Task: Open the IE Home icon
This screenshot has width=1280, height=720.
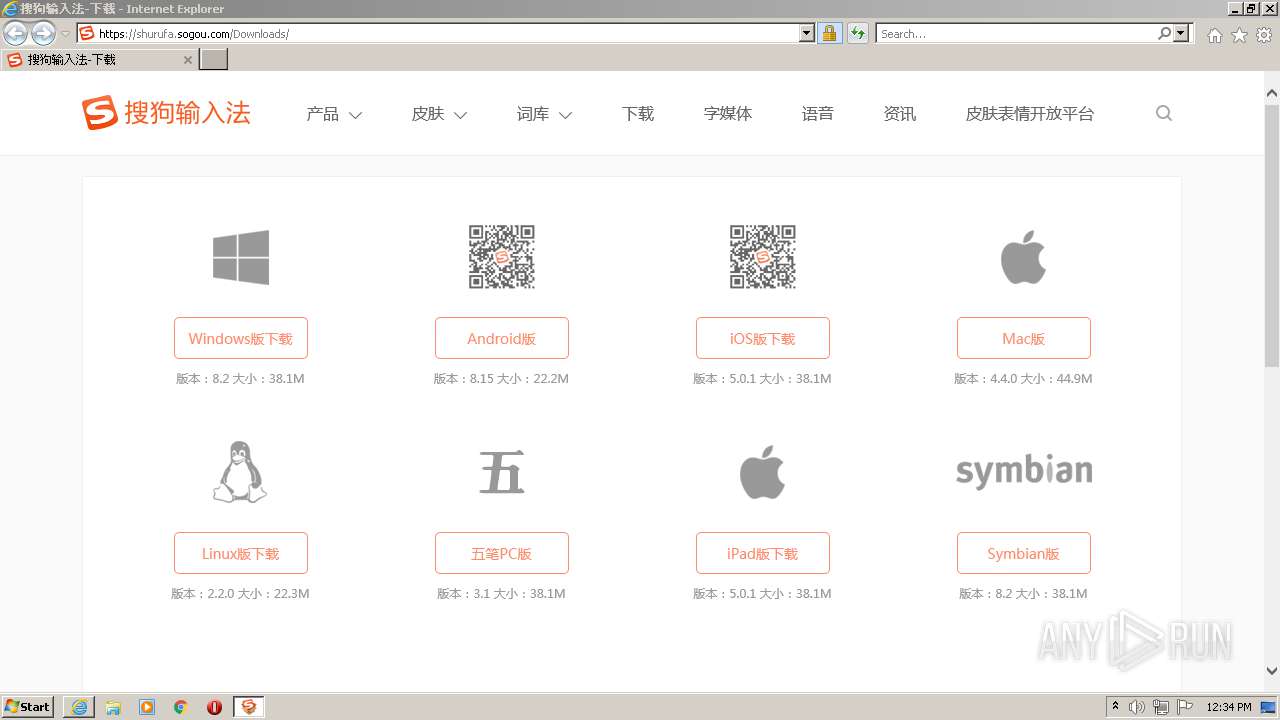Action: (1214, 35)
